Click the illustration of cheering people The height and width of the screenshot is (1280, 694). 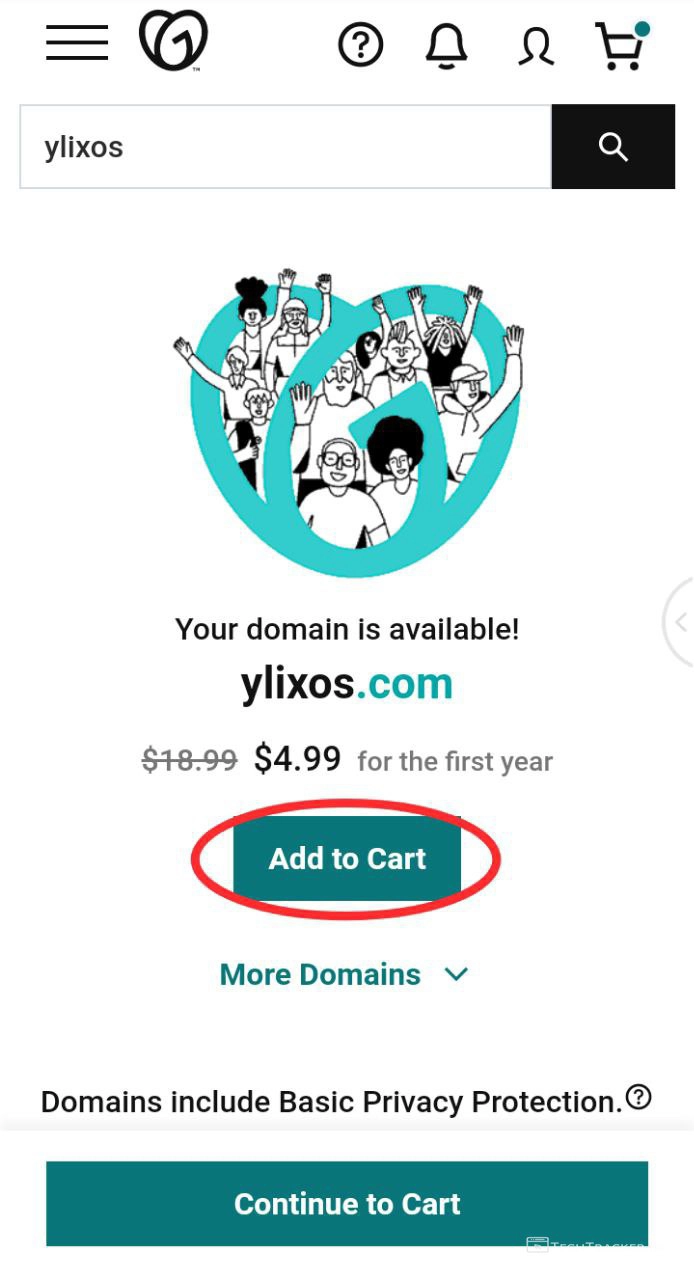[347, 420]
